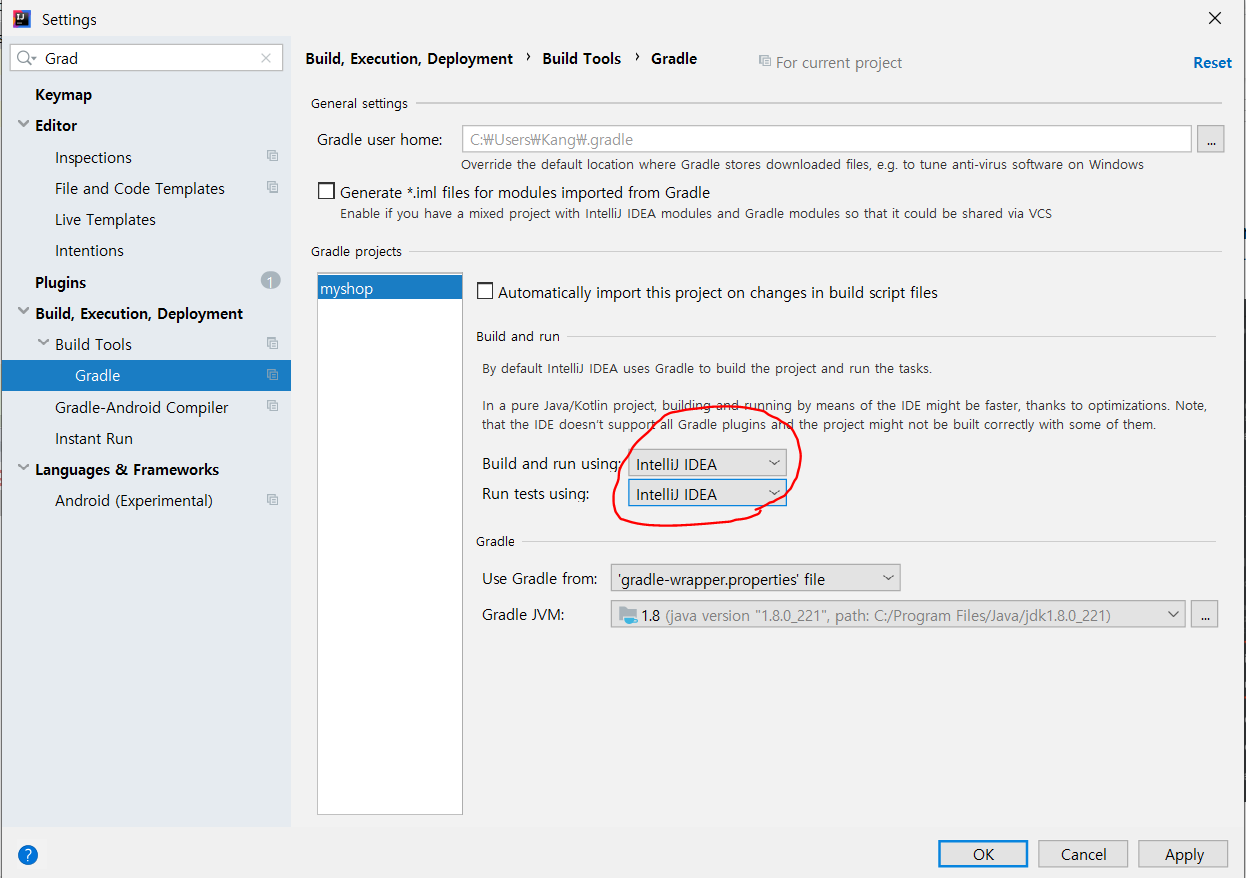Viewport: 1246px width, 878px height.
Task: Open Plugins settings page
Action: point(60,282)
